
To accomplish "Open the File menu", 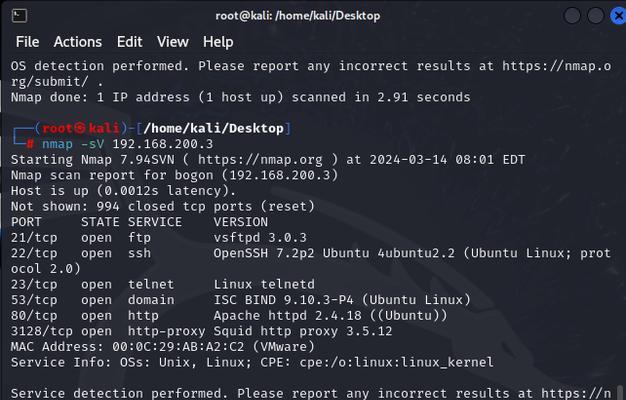I will click(28, 42).
